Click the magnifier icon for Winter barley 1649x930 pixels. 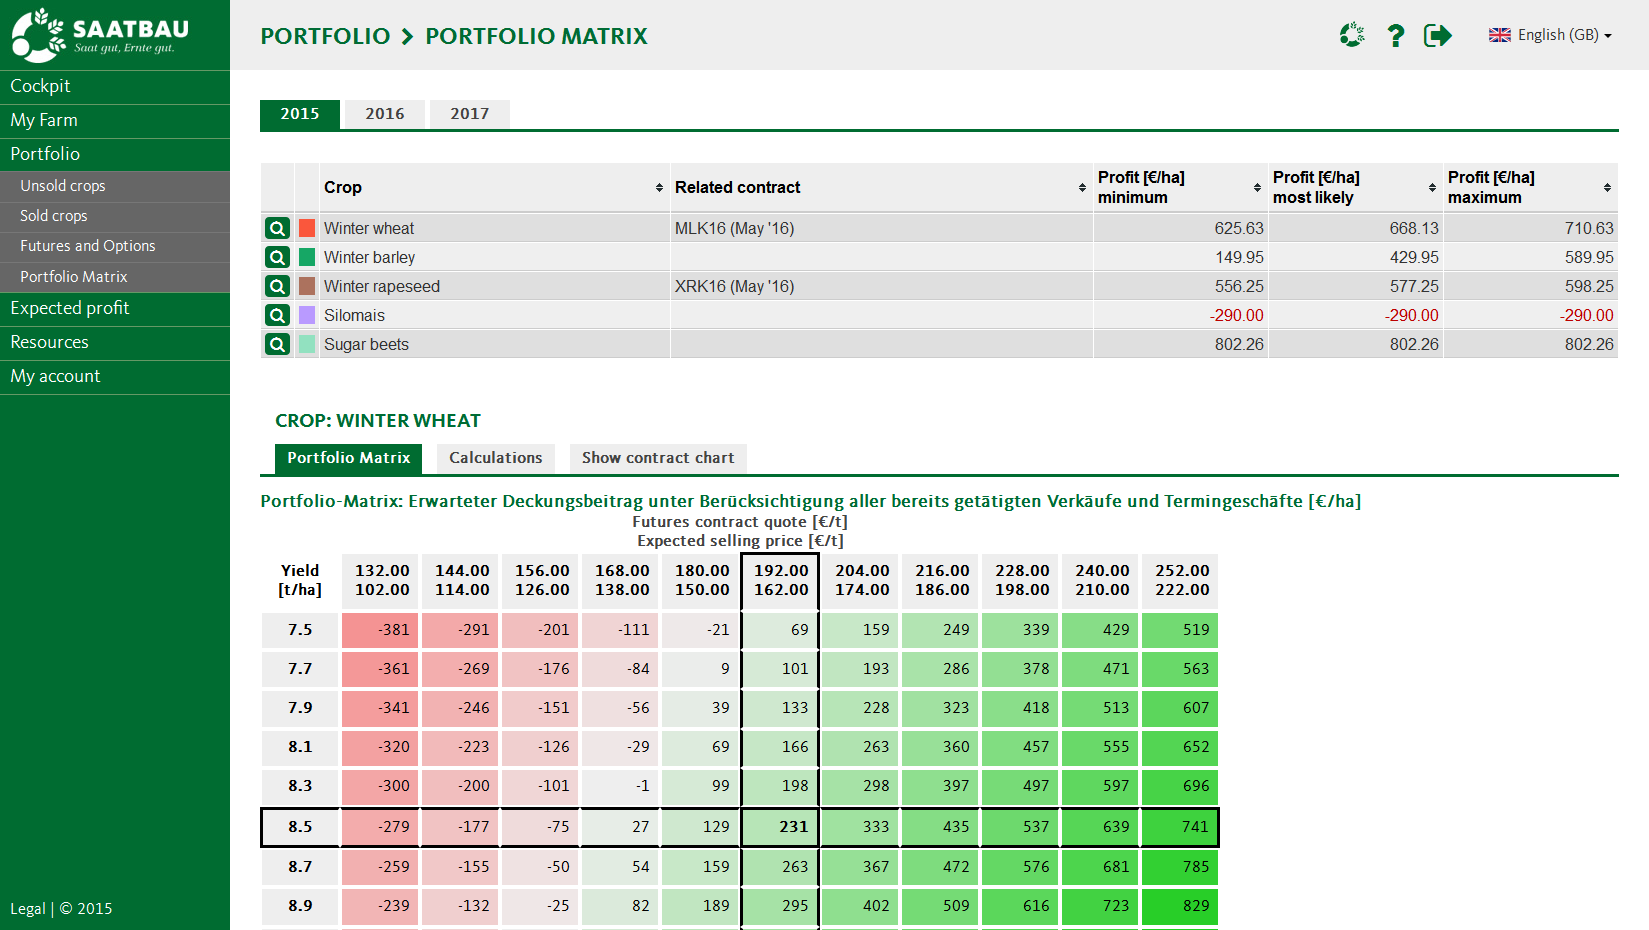(277, 258)
